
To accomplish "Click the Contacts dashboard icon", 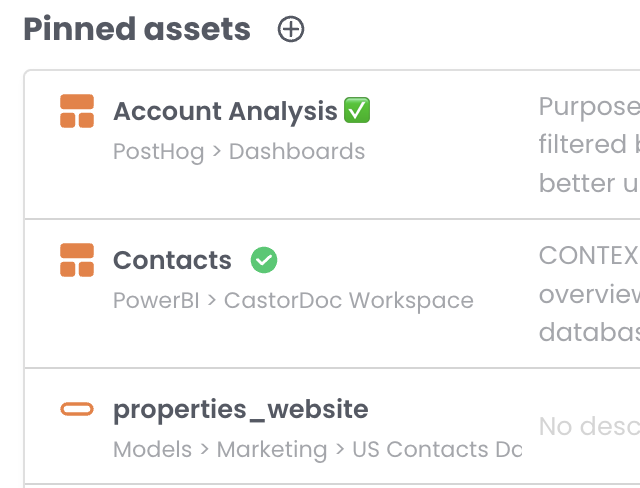I will (77, 260).
